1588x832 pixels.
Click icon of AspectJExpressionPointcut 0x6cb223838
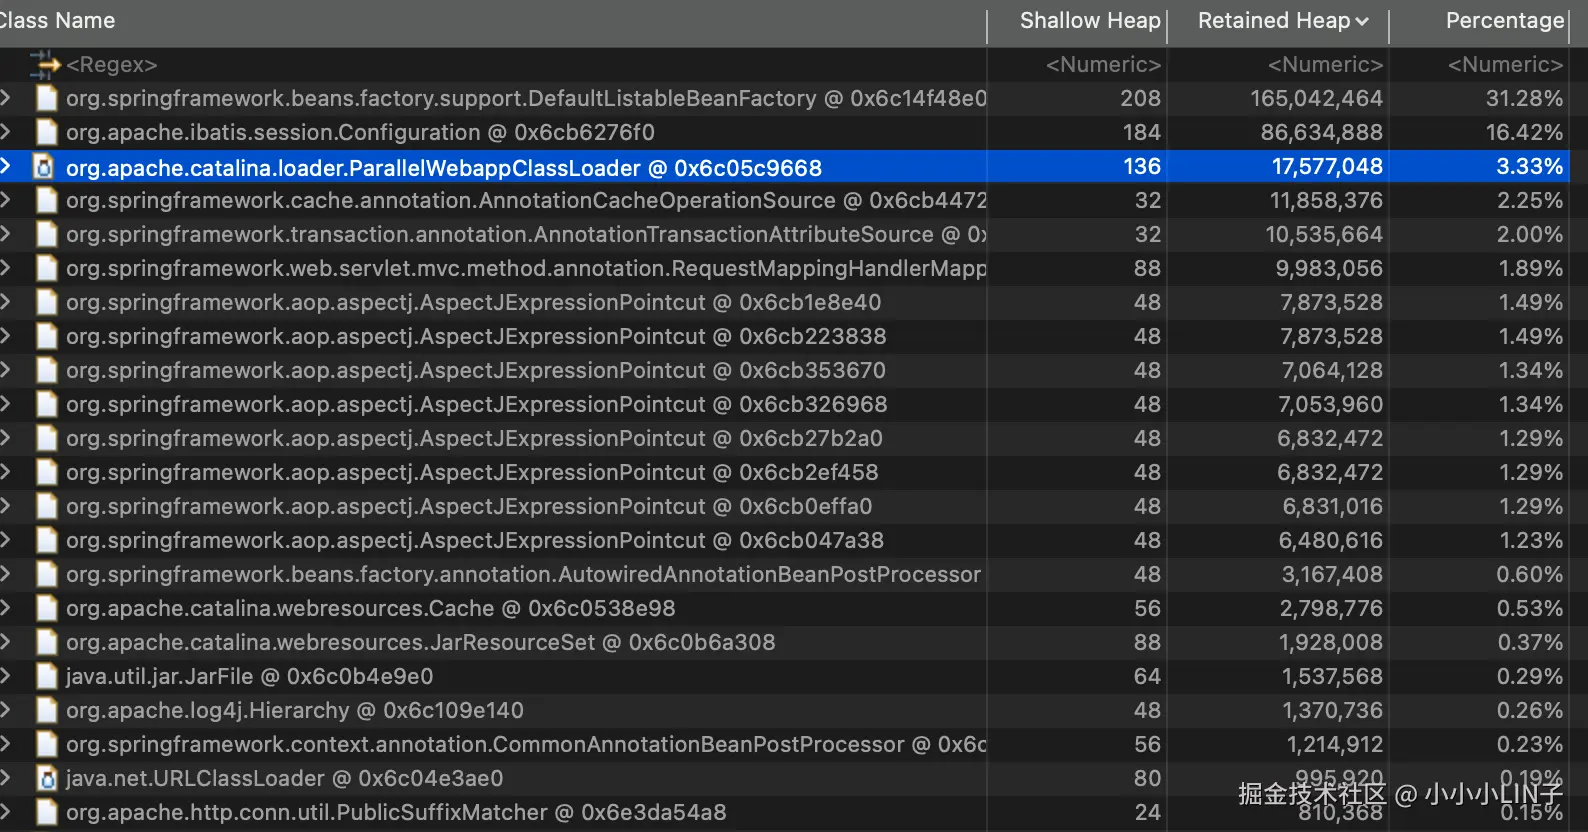tap(46, 336)
